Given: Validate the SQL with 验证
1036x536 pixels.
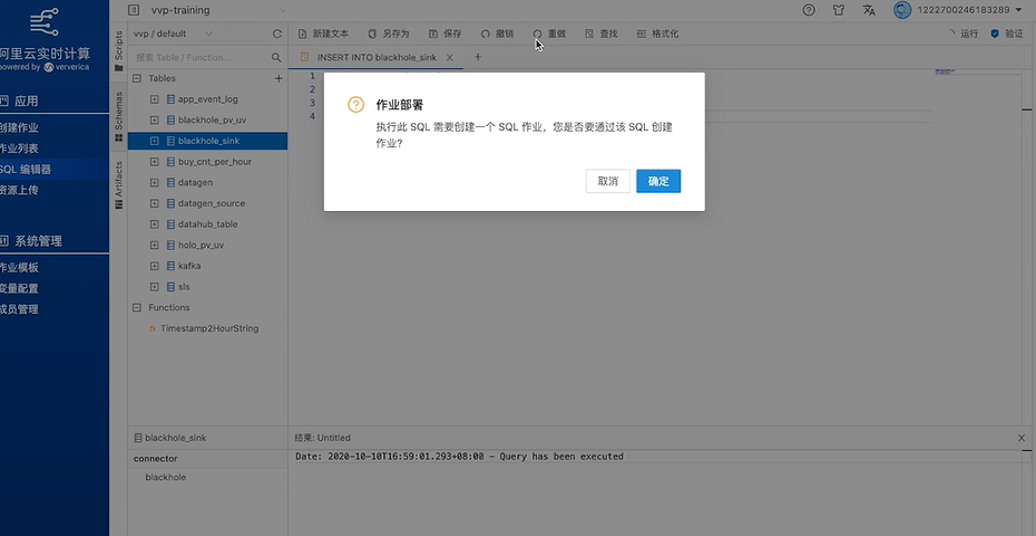Looking at the screenshot, I should coord(1007,34).
